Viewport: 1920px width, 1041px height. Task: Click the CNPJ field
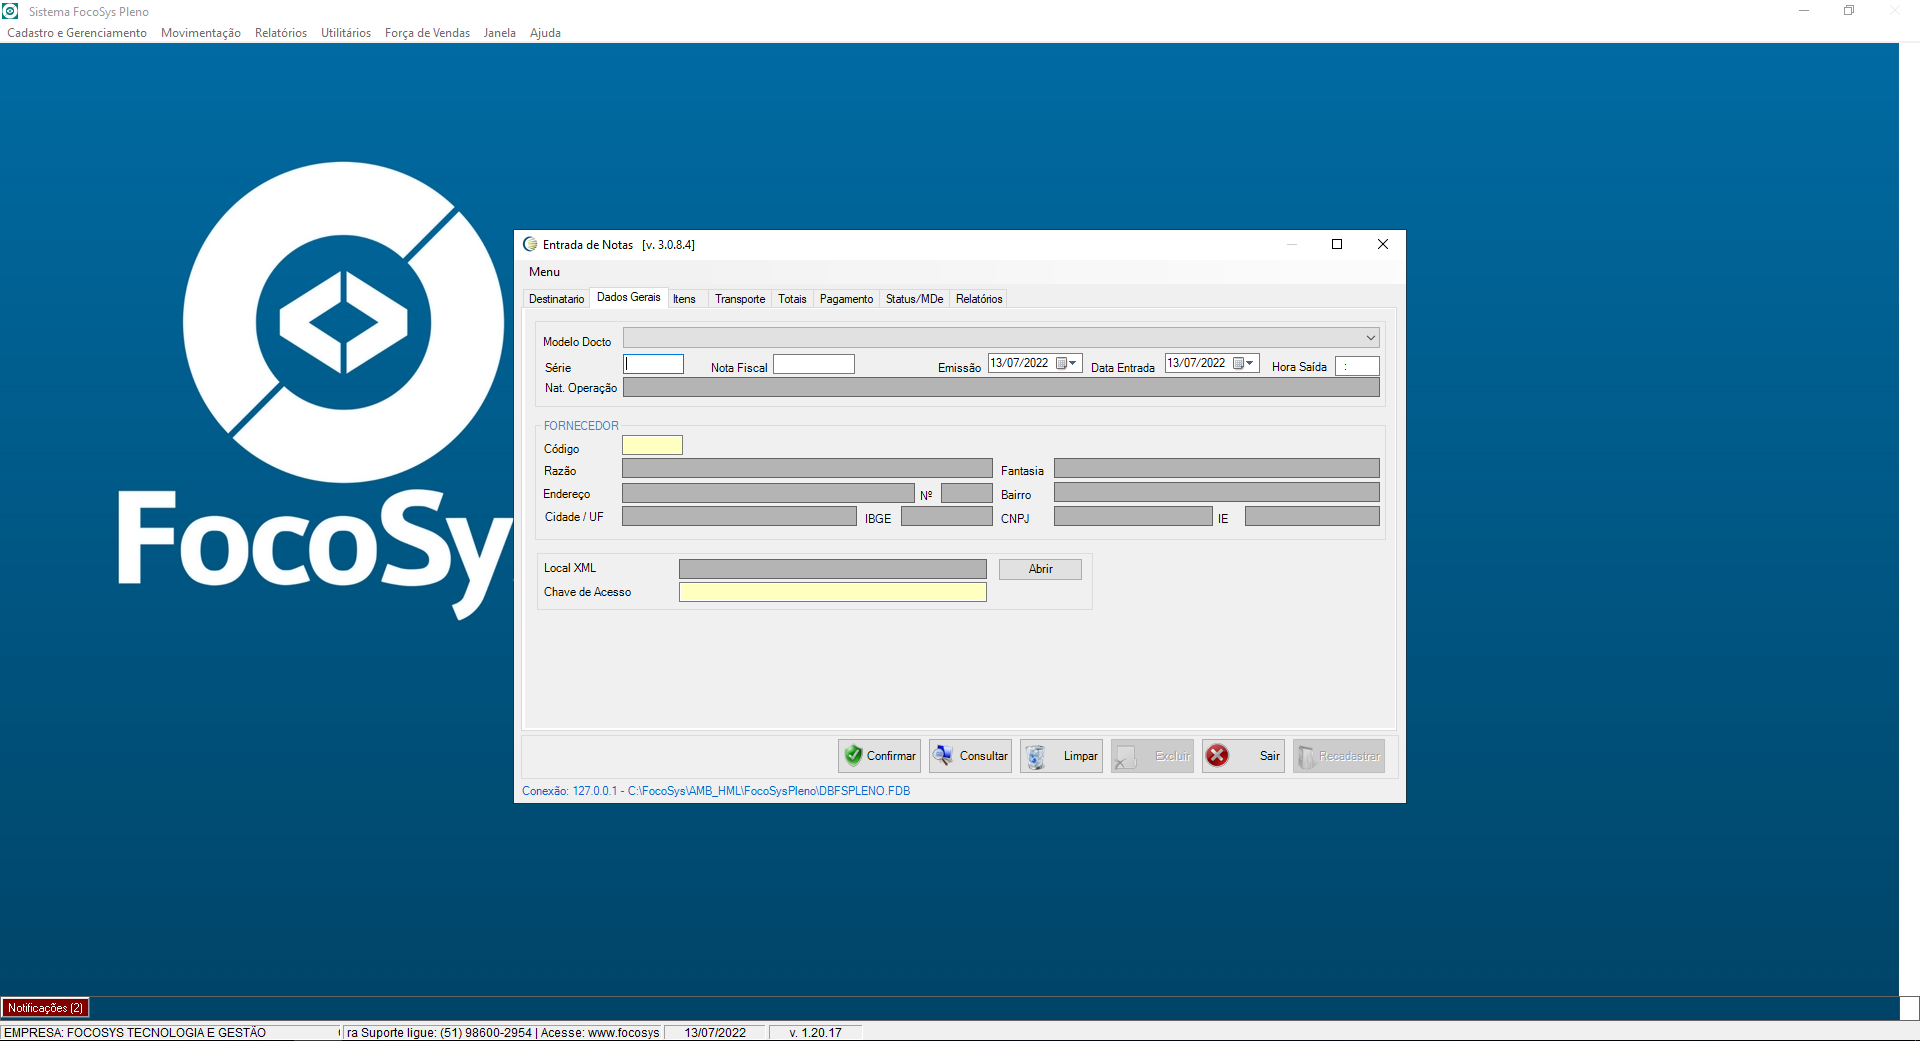1133,516
